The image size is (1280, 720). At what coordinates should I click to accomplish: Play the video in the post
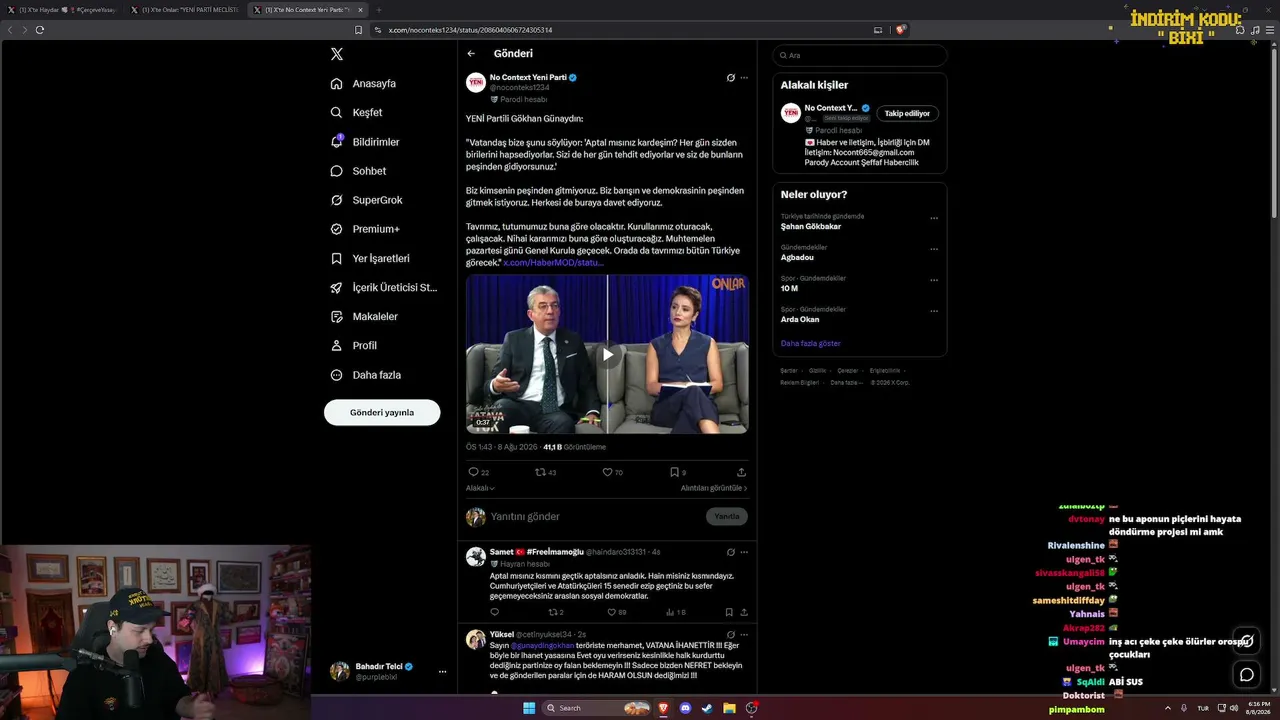coord(607,354)
